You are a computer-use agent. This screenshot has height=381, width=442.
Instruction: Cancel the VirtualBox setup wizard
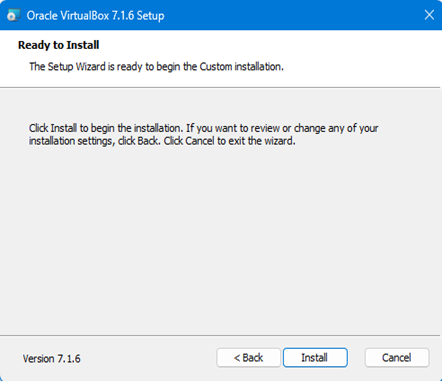tap(397, 358)
